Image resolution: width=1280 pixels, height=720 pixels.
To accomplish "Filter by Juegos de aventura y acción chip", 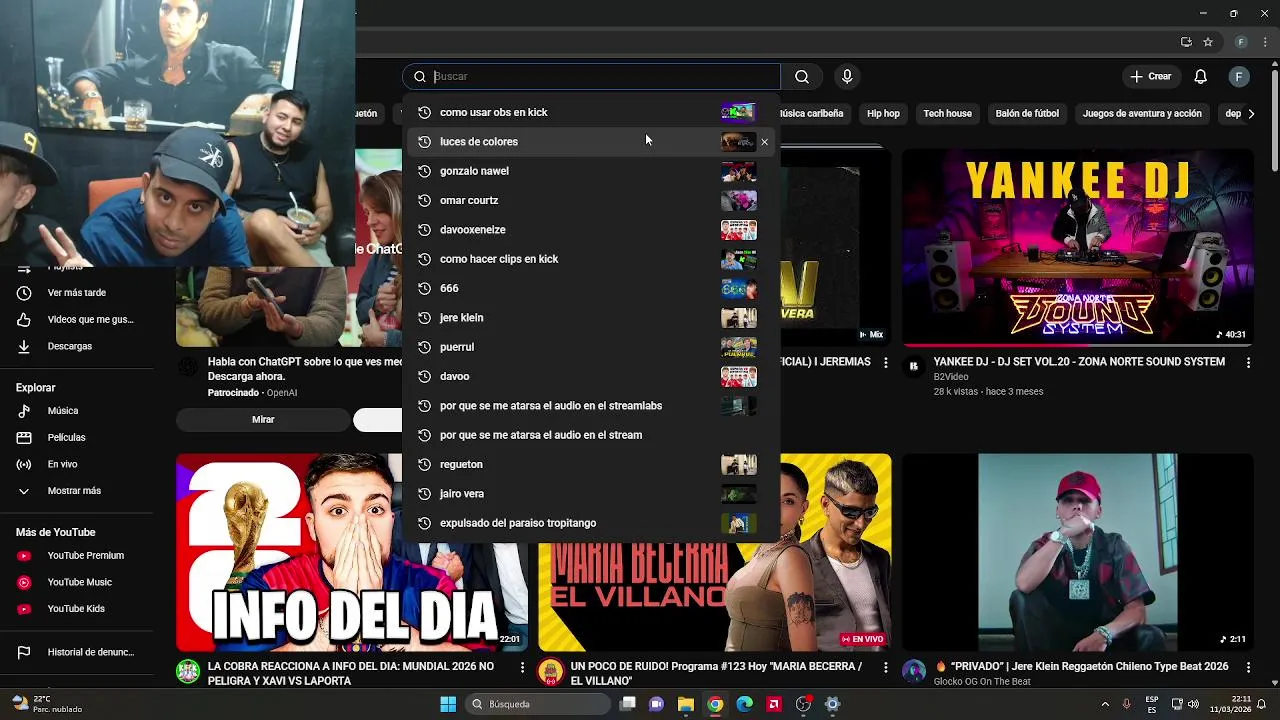I will 1142,114.
